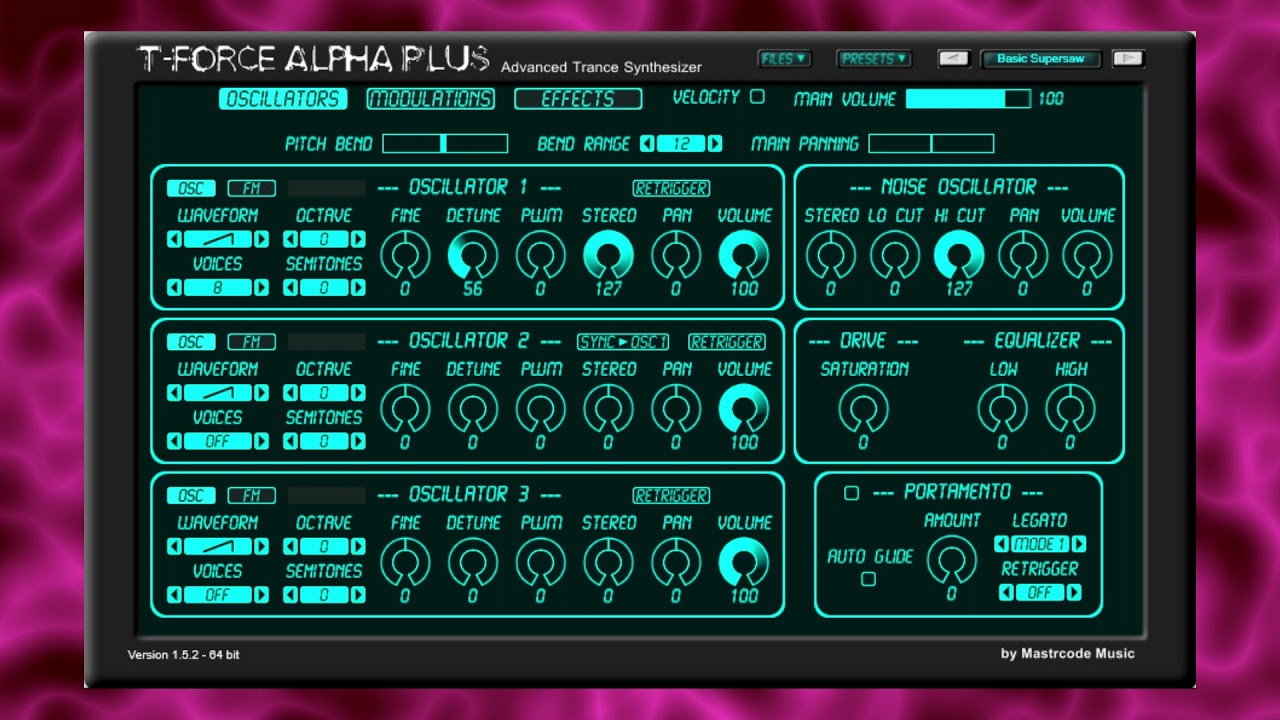Next waveform arrow for Oscillator 2
This screenshot has height=720, width=1280.
coord(261,393)
